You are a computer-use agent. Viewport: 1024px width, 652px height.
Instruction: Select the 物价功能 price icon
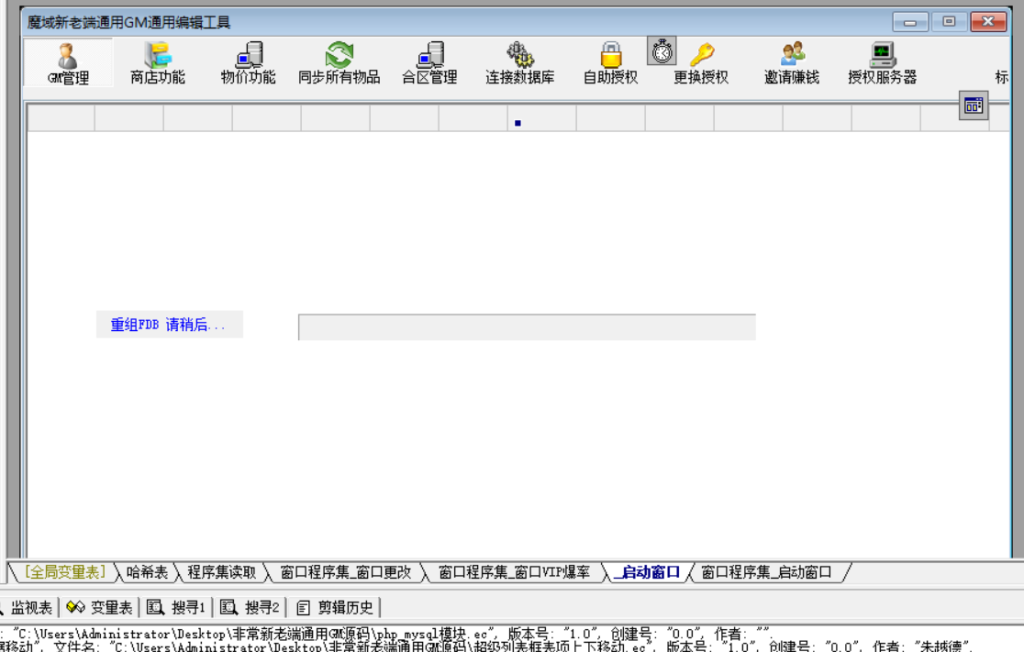[248, 63]
